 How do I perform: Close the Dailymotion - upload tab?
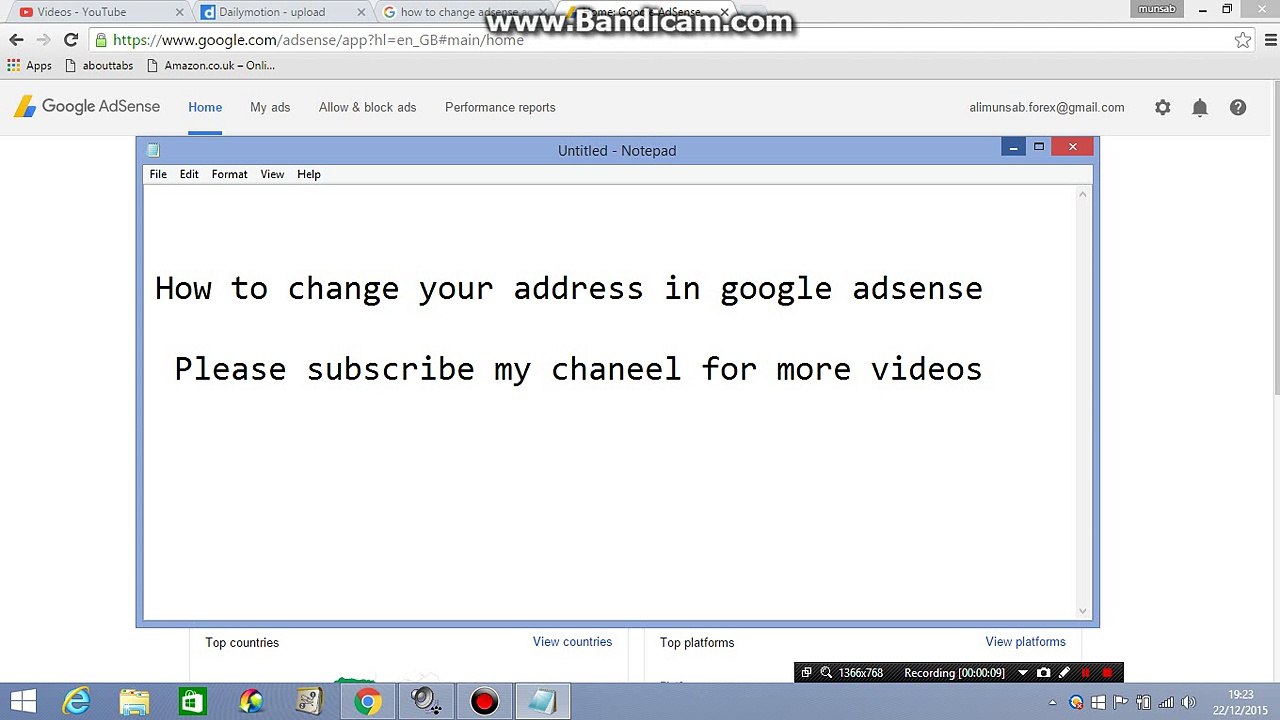[x=363, y=13]
